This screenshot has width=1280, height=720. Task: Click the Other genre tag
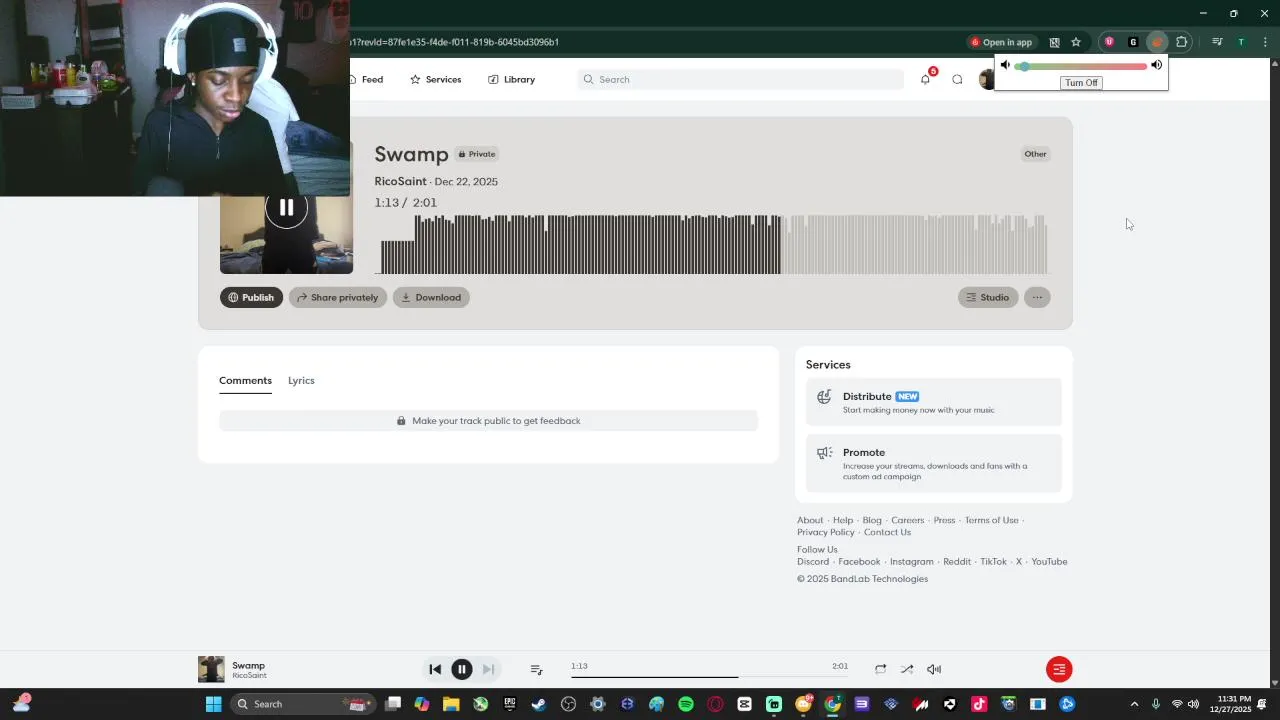[x=1035, y=154]
